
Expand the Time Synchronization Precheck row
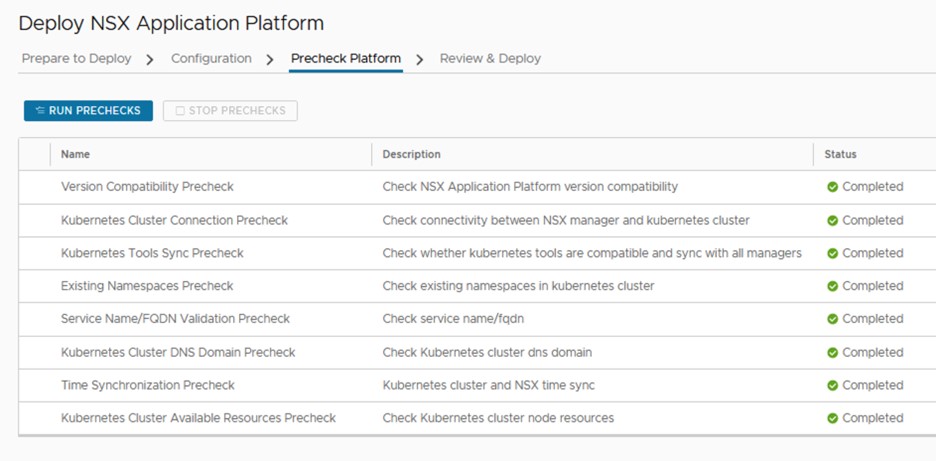coord(35,385)
